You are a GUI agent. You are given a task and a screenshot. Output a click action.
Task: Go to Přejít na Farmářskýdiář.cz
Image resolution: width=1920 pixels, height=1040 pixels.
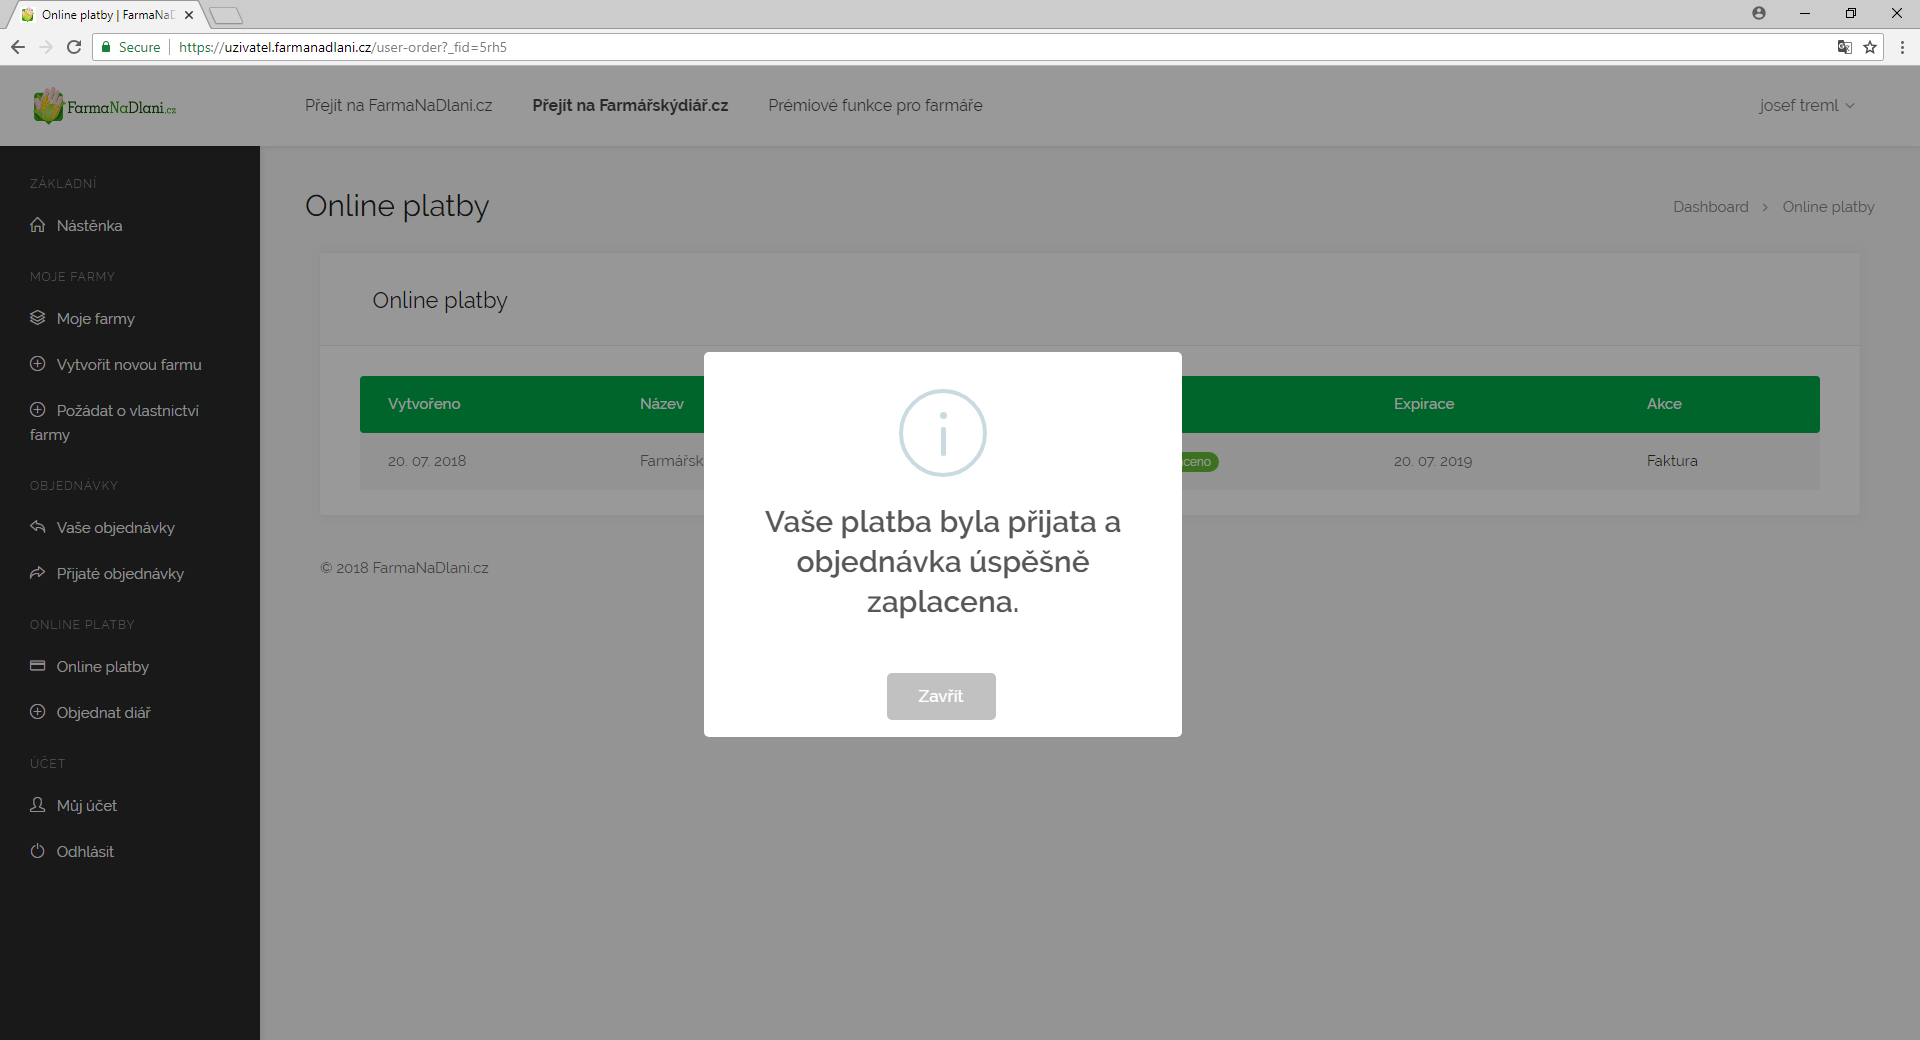pyautogui.click(x=630, y=105)
